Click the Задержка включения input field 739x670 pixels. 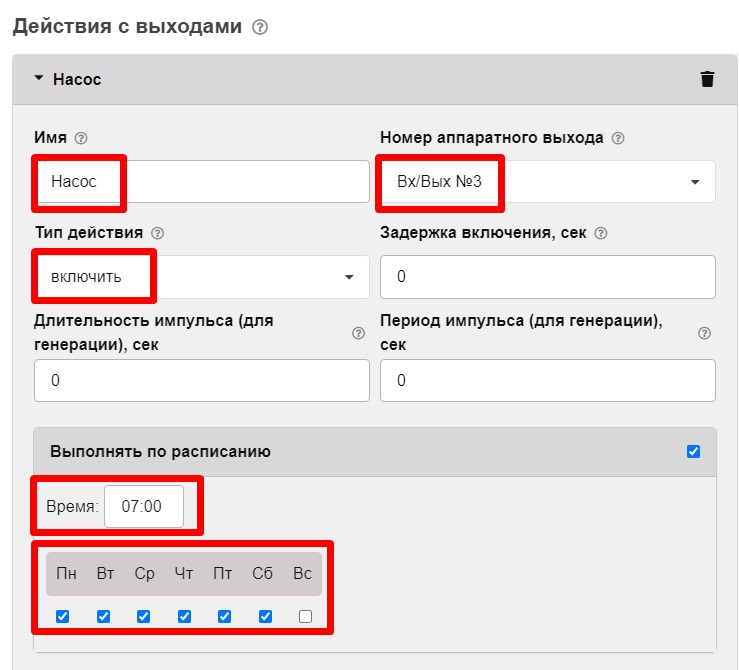click(547, 277)
